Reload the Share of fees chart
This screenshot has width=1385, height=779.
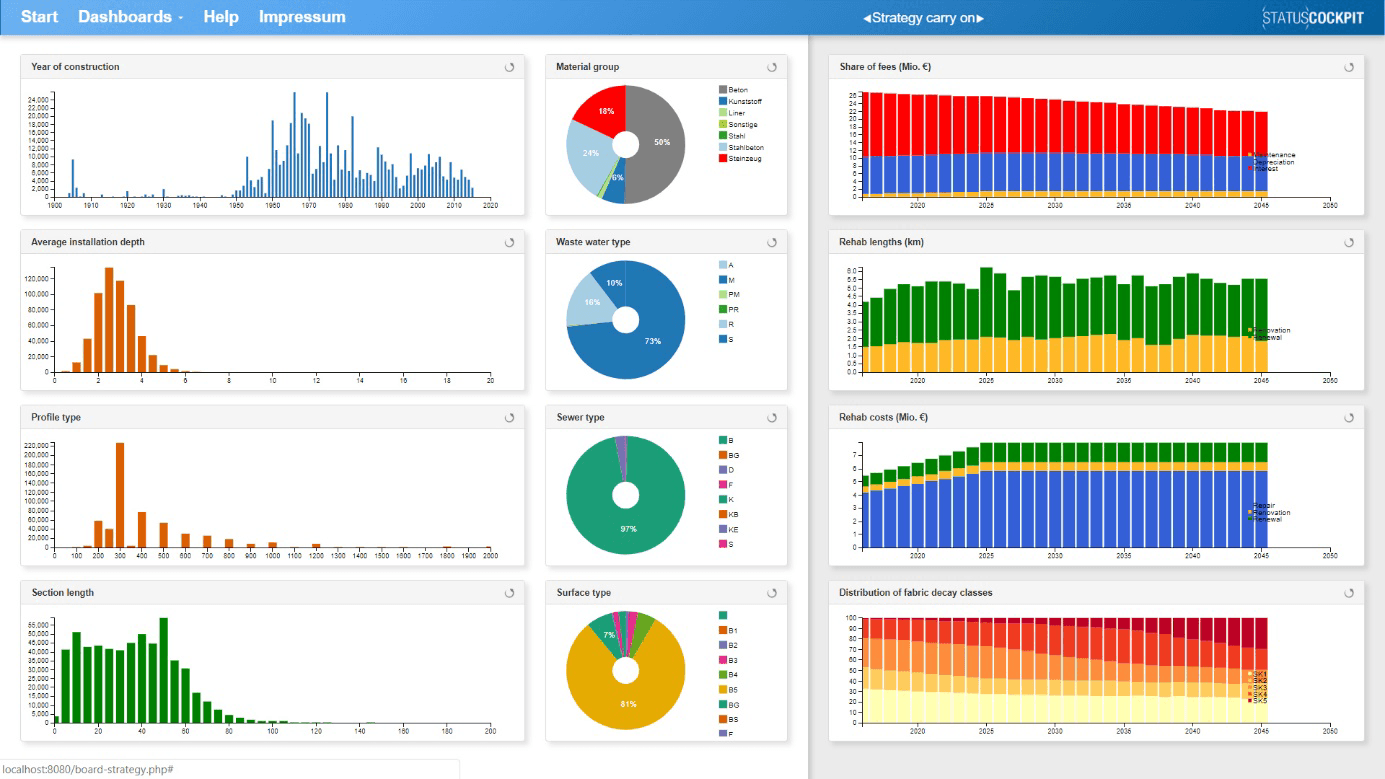(x=1349, y=67)
